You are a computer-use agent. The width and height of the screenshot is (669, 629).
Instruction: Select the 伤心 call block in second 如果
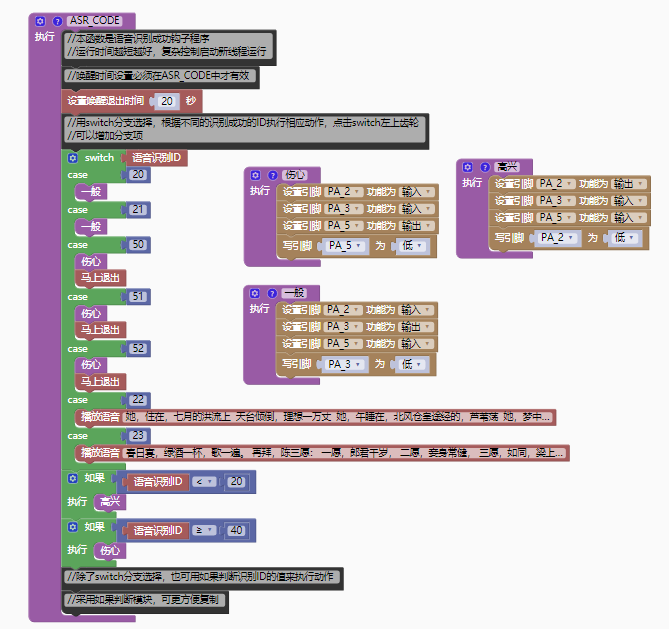pos(110,550)
